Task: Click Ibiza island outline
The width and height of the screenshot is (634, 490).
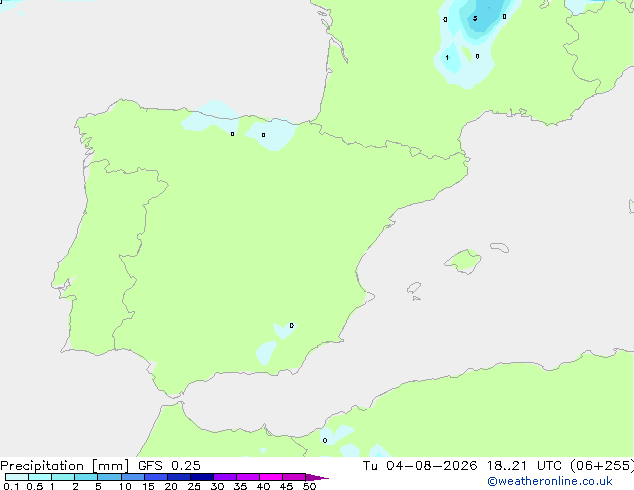Action: (414, 288)
